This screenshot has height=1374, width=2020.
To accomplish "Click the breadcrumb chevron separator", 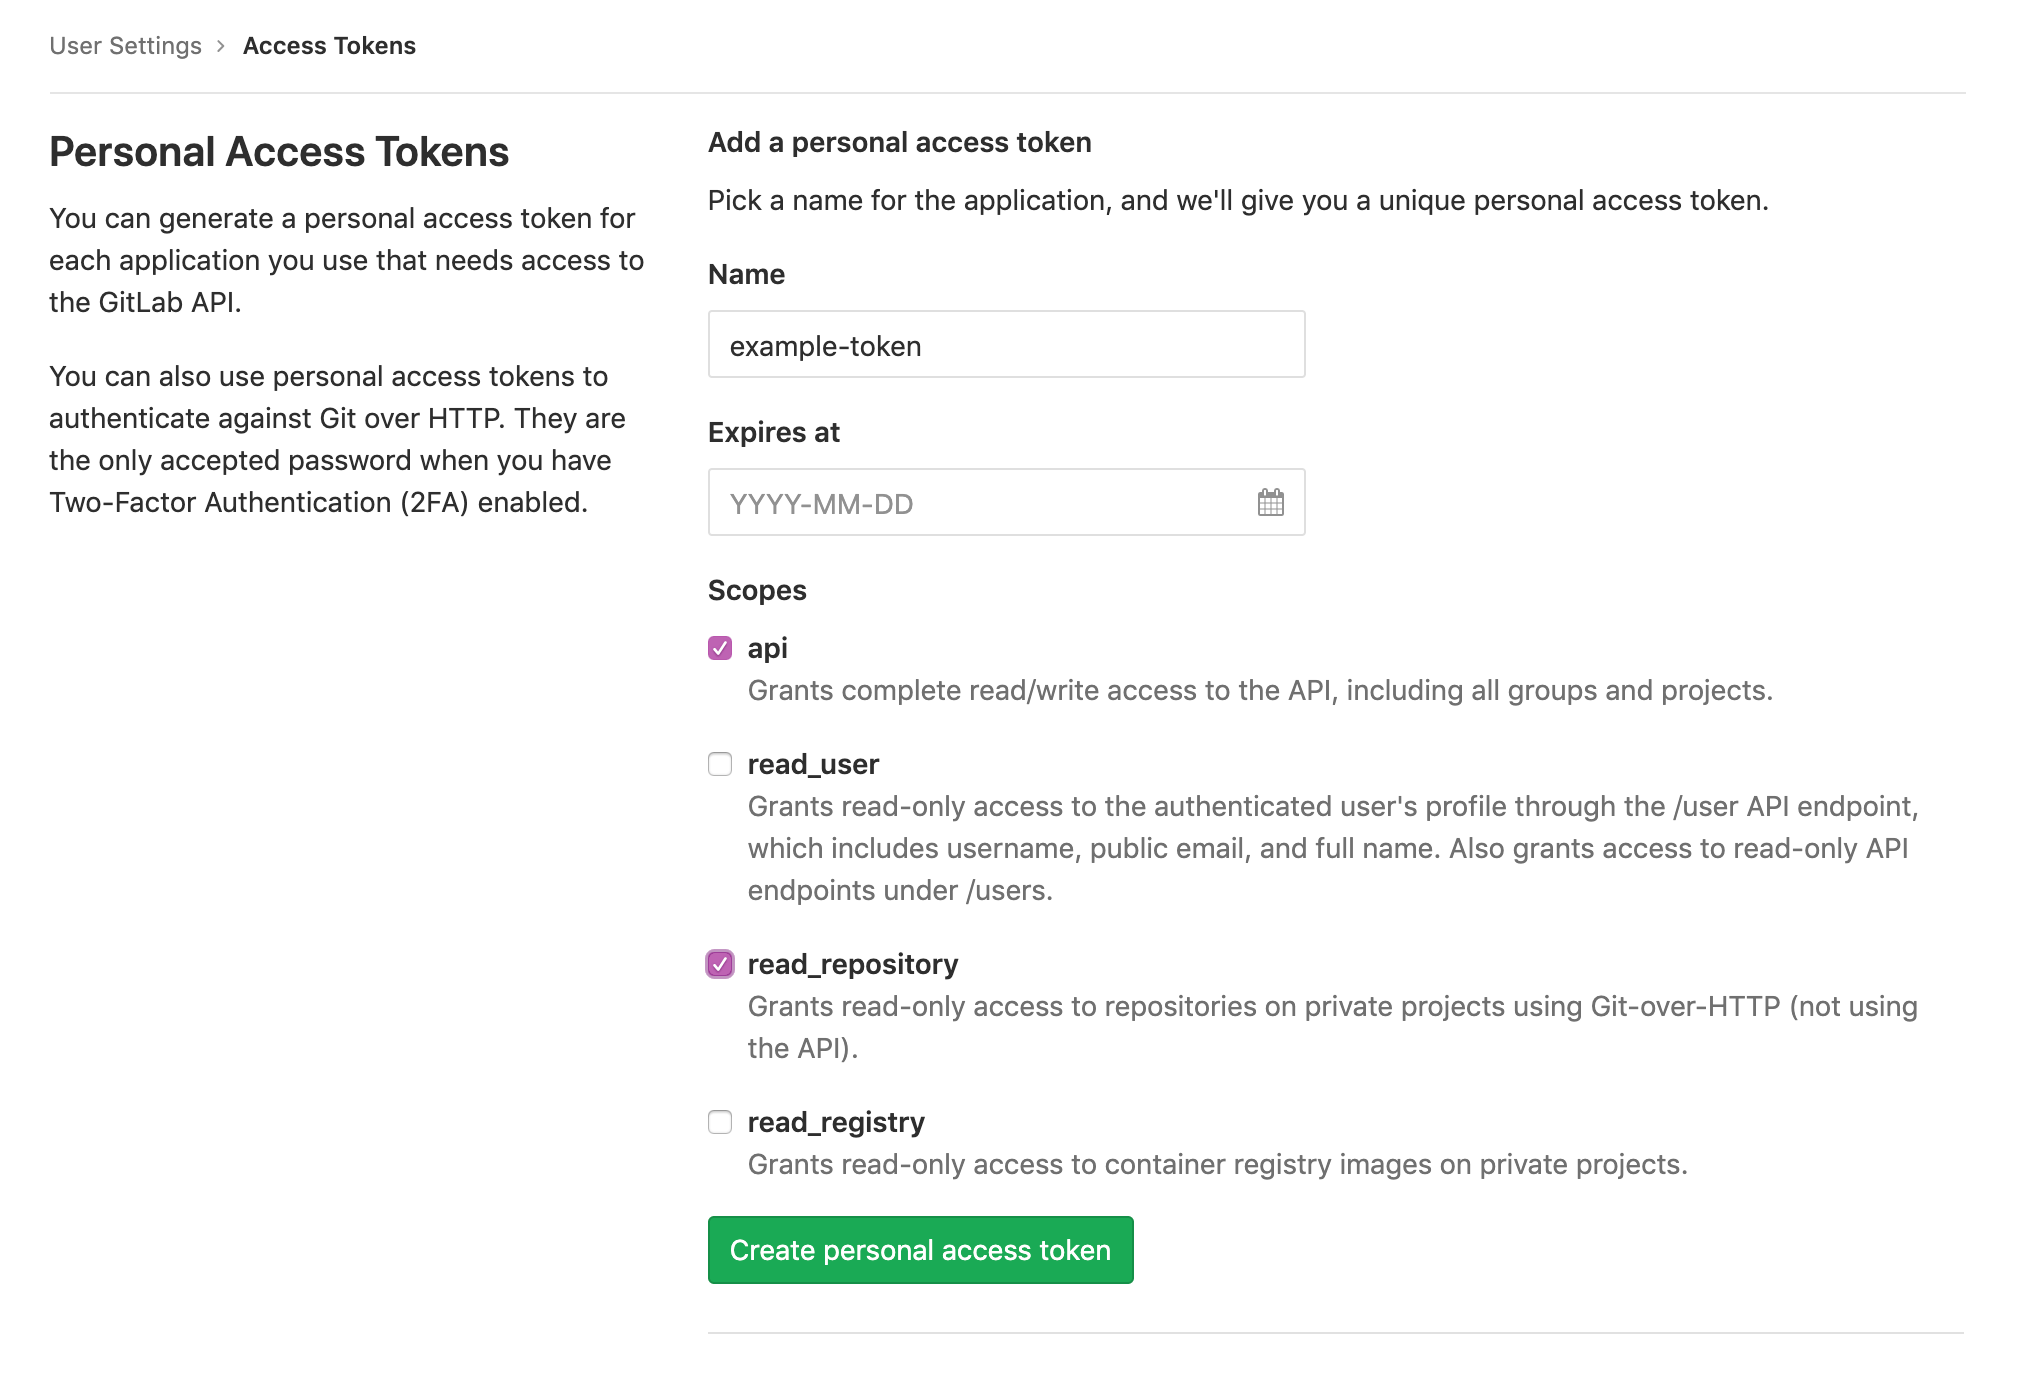I will (221, 46).
